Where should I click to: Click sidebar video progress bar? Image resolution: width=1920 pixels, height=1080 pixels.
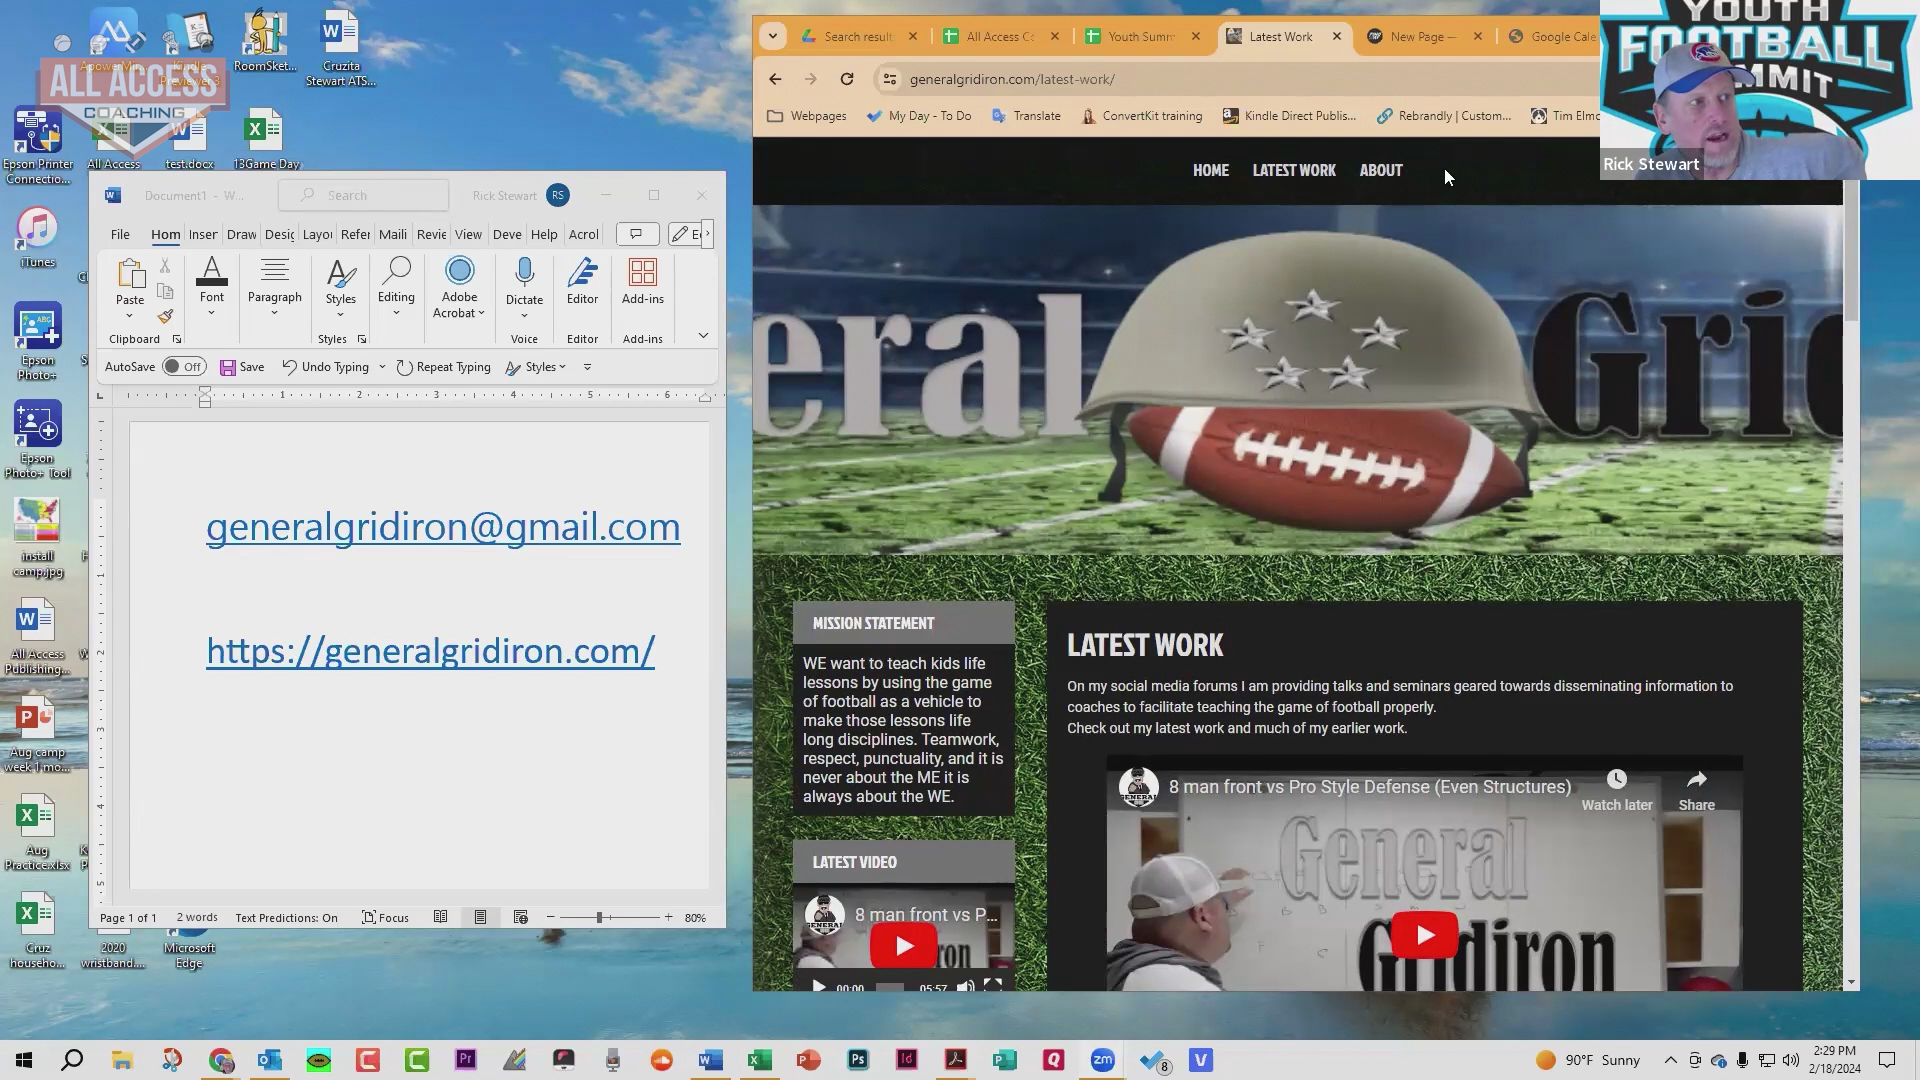(890, 987)
